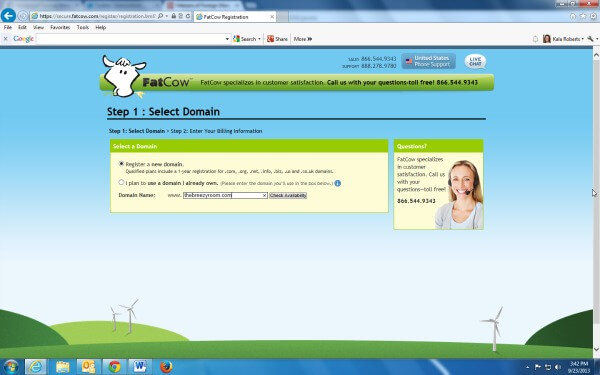Expand the Google toolbar search box dropdown

[x=227, y=39]
